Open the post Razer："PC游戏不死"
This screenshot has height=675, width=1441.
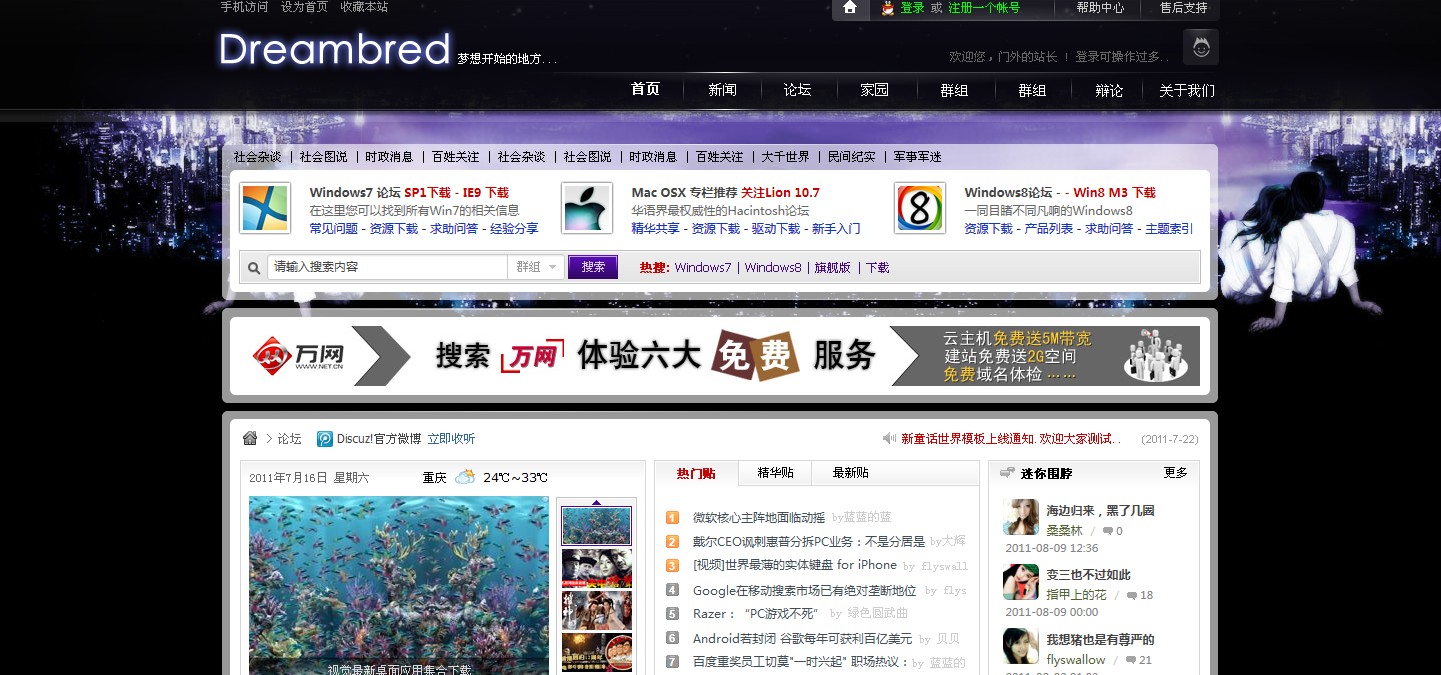pos(755,614)
